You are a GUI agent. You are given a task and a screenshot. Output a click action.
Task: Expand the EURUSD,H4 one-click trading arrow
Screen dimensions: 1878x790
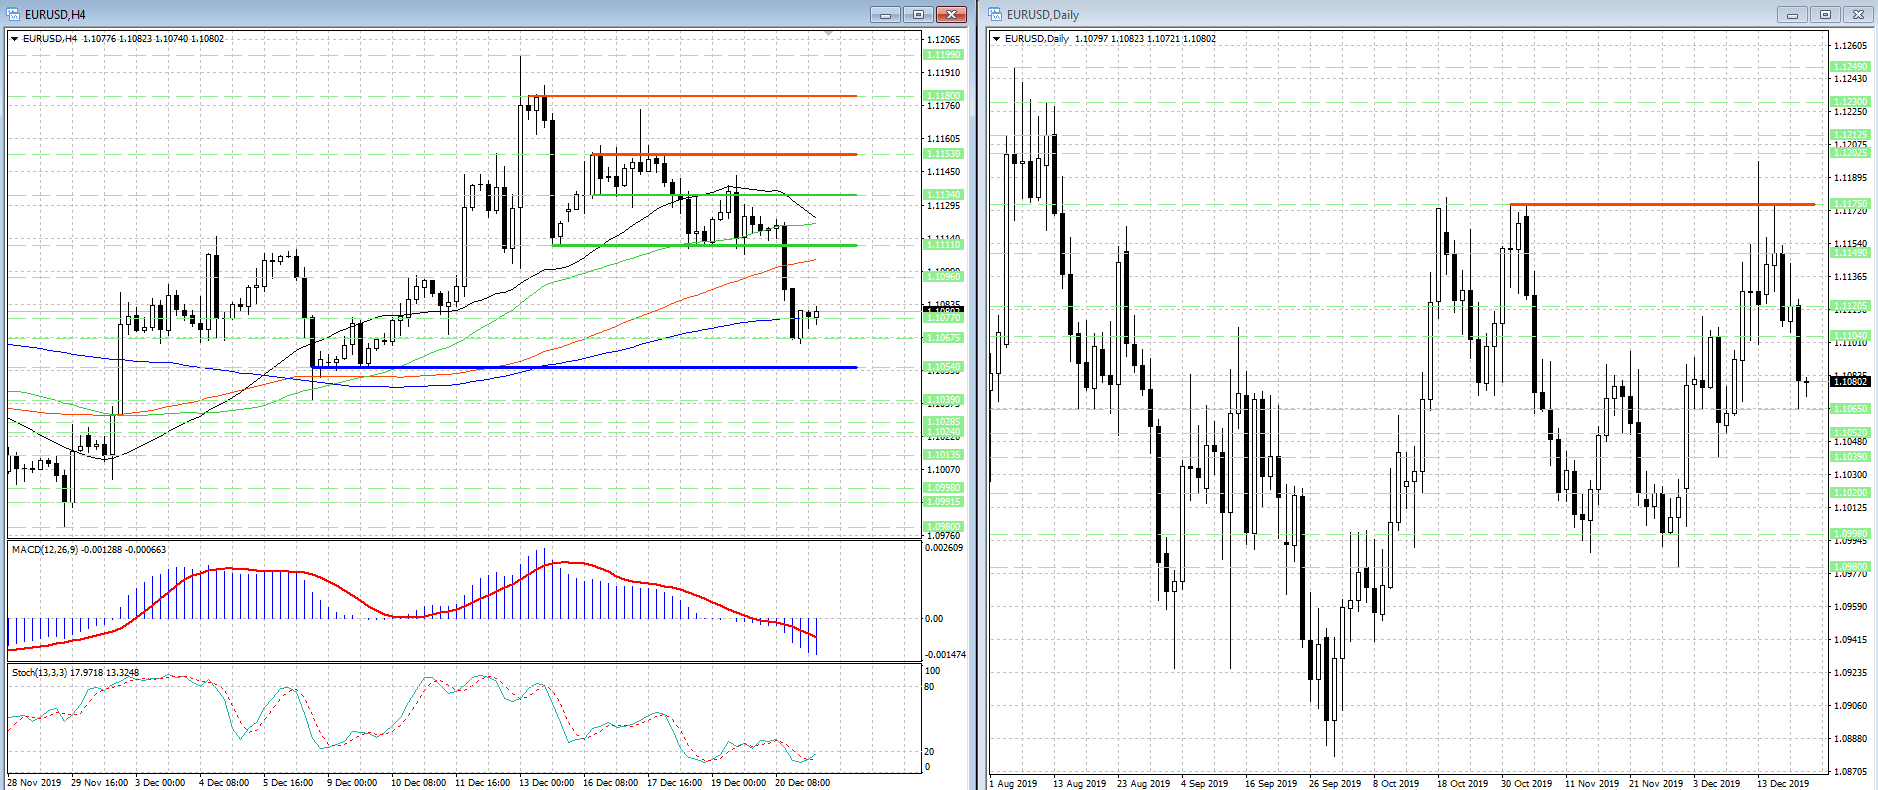[x=15, y=39]
